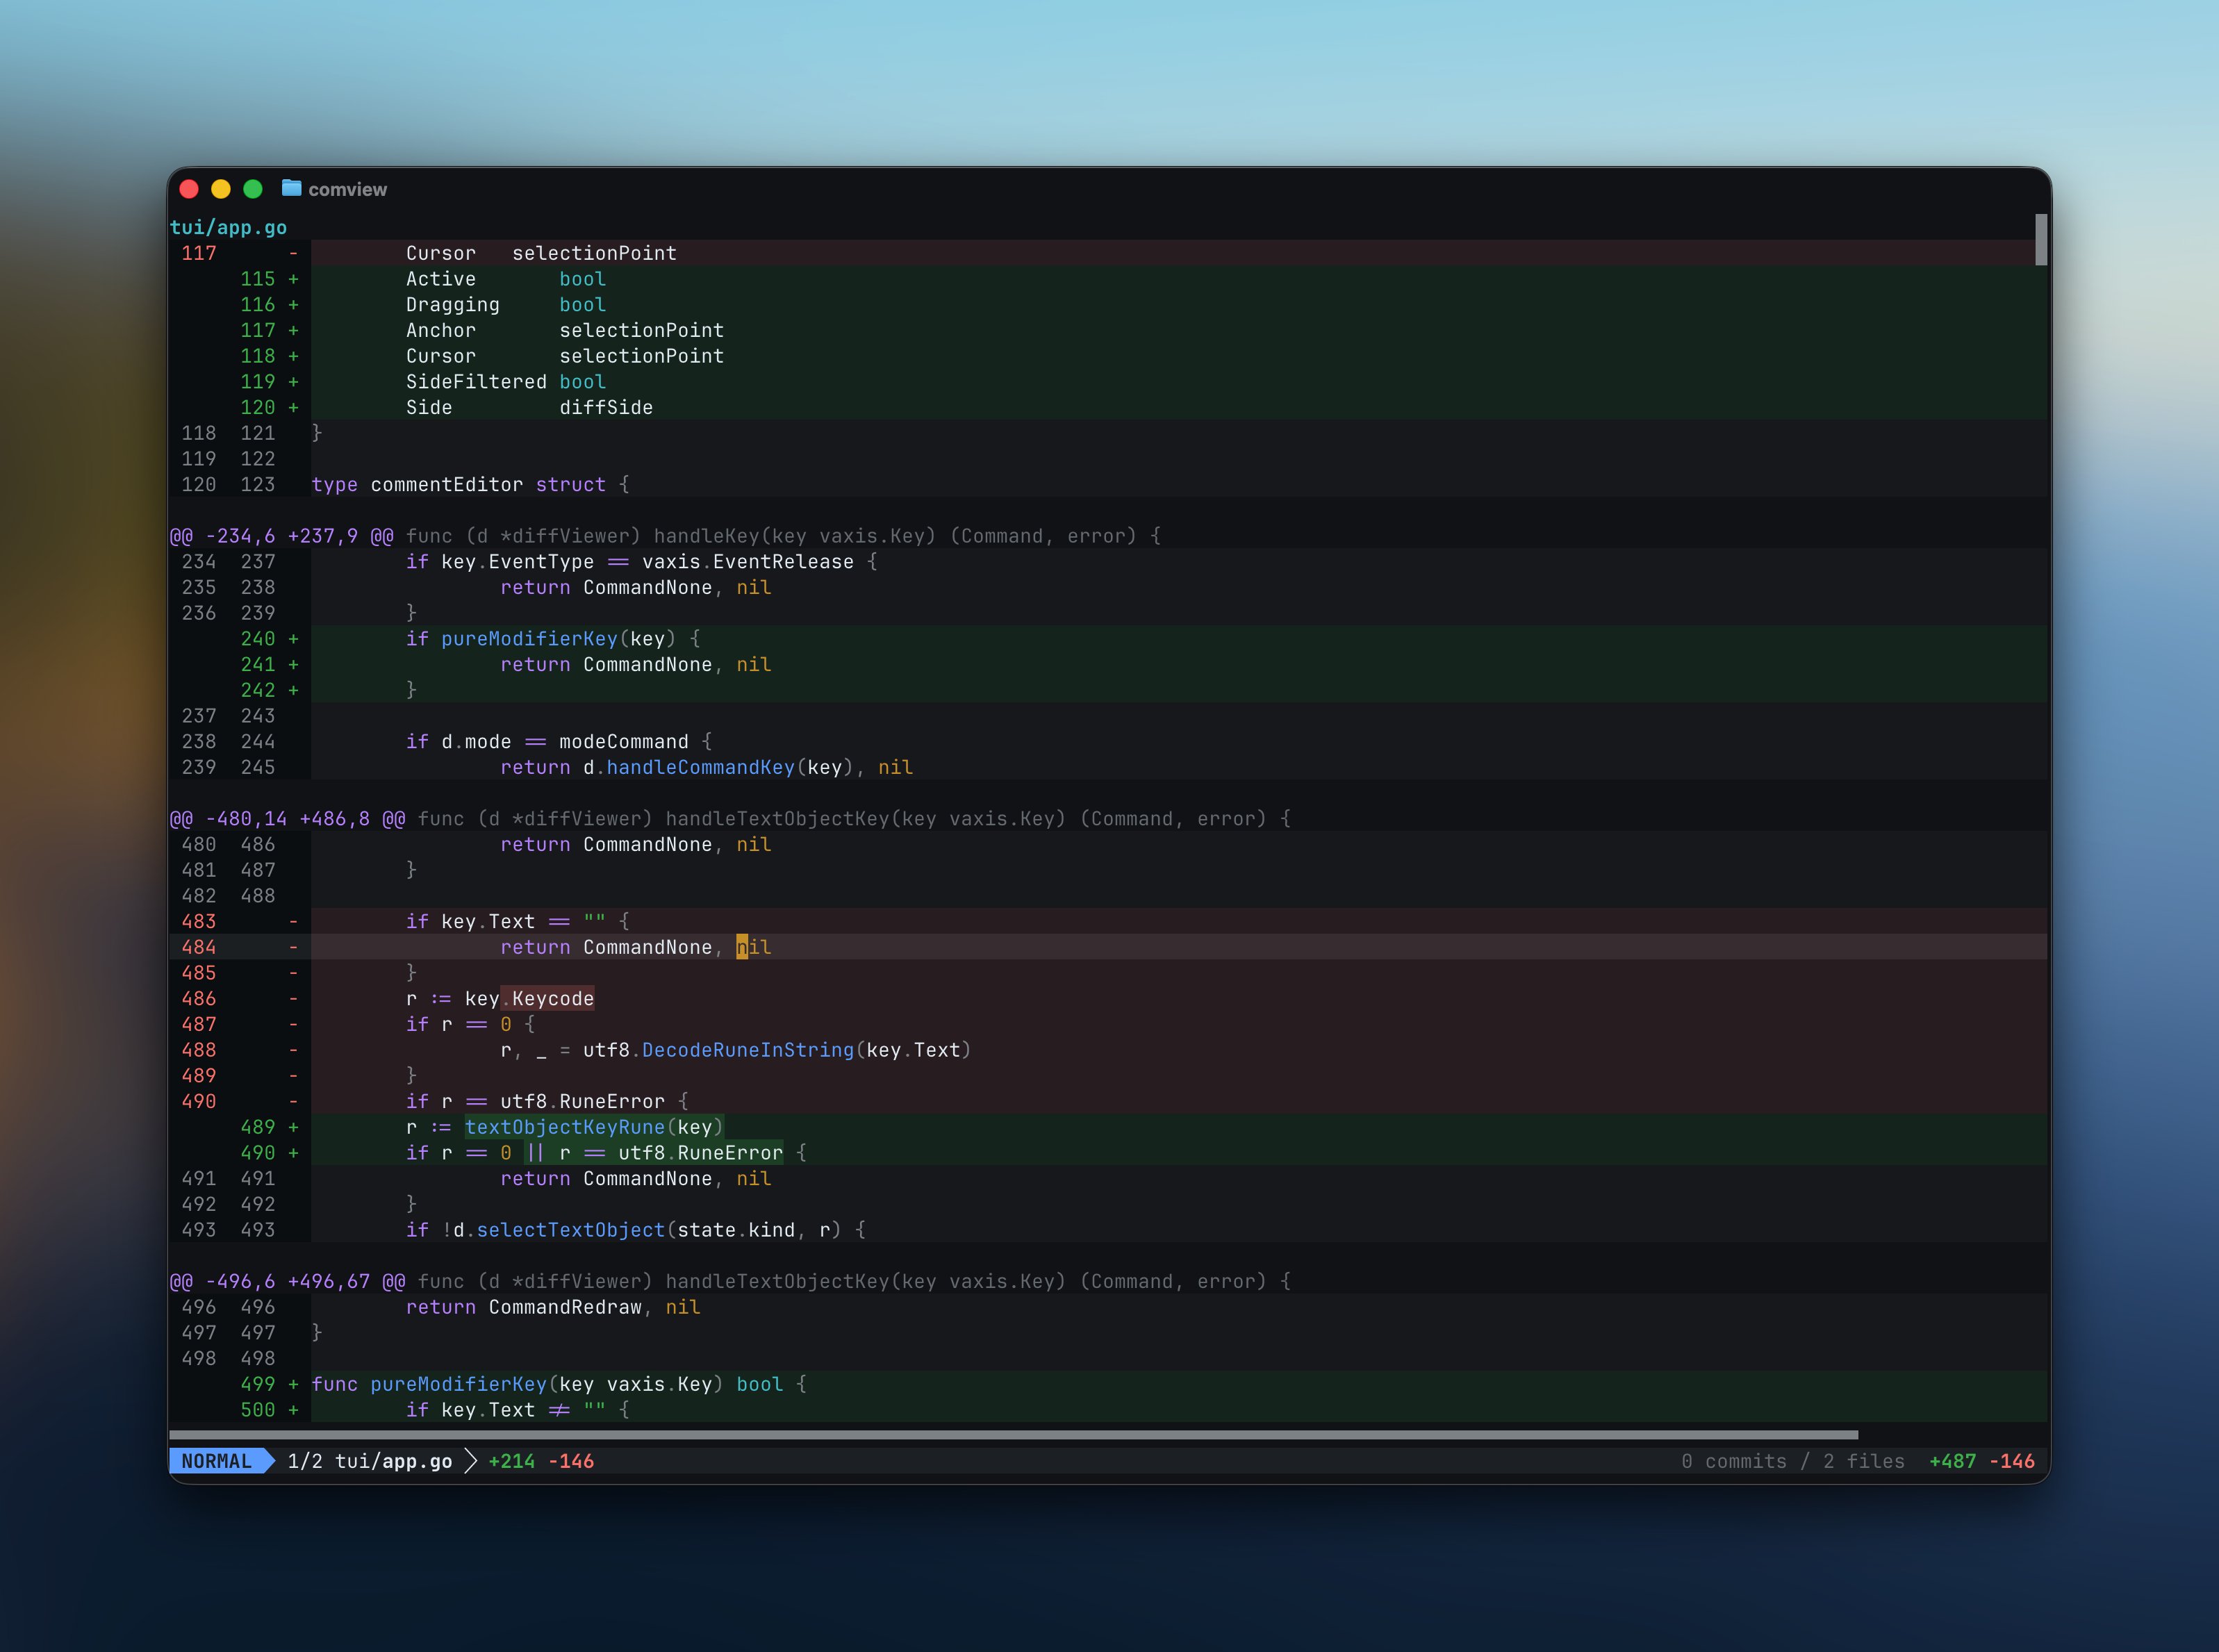Click the comview folder icon in title bar
This screenshot has width=2219, height=1652.
click(291, 188)
